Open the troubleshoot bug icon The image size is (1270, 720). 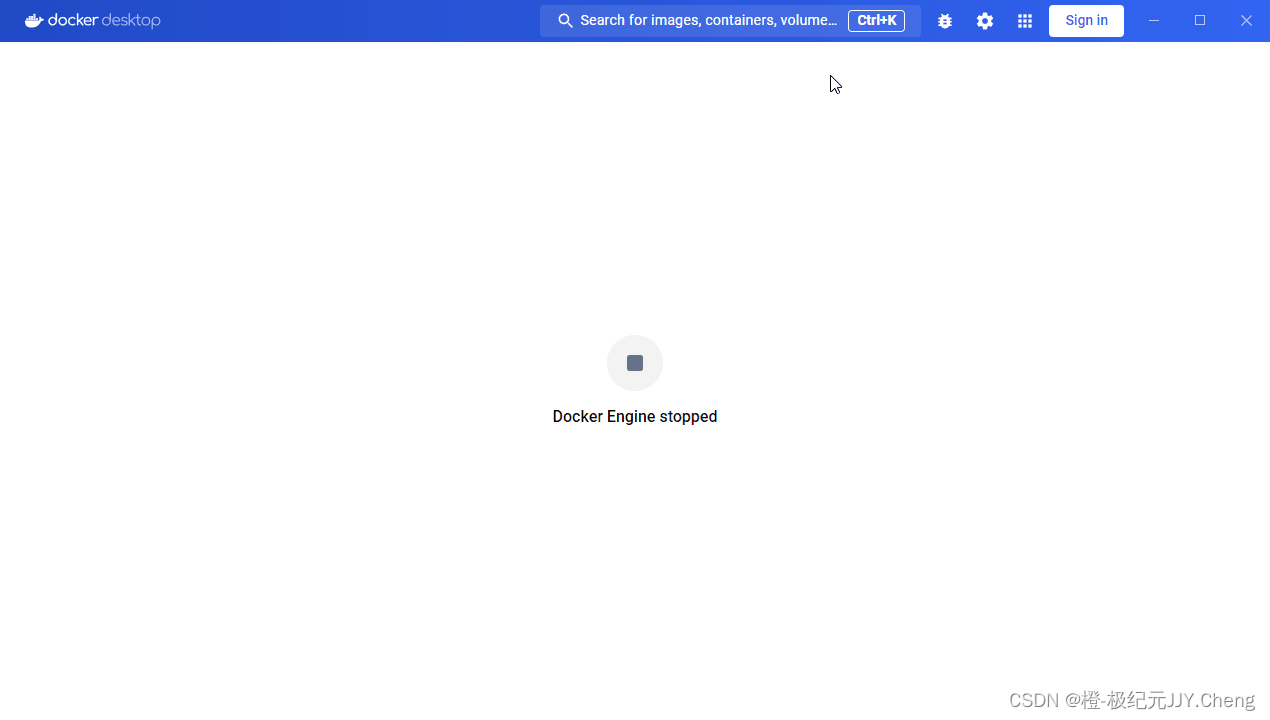click(x=945, y=21)
